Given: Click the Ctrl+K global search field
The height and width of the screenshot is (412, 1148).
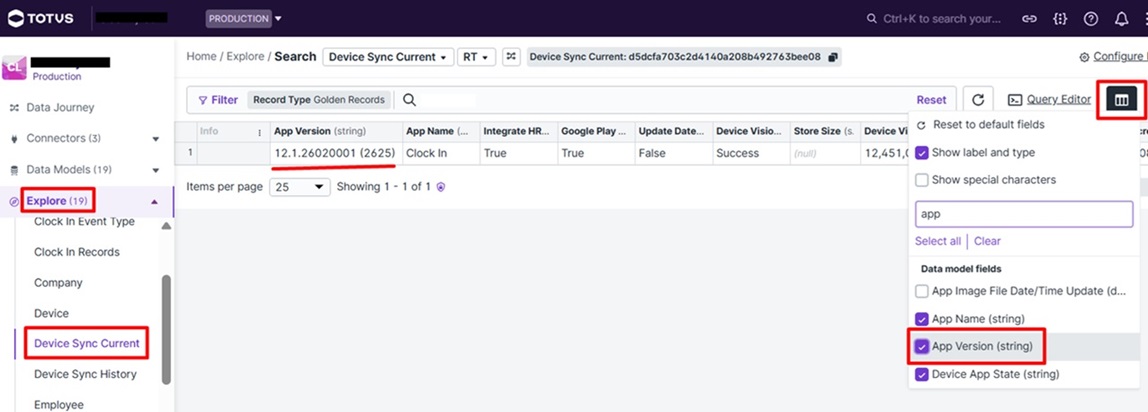Looking at the screenshot, I should coord(941,19).
